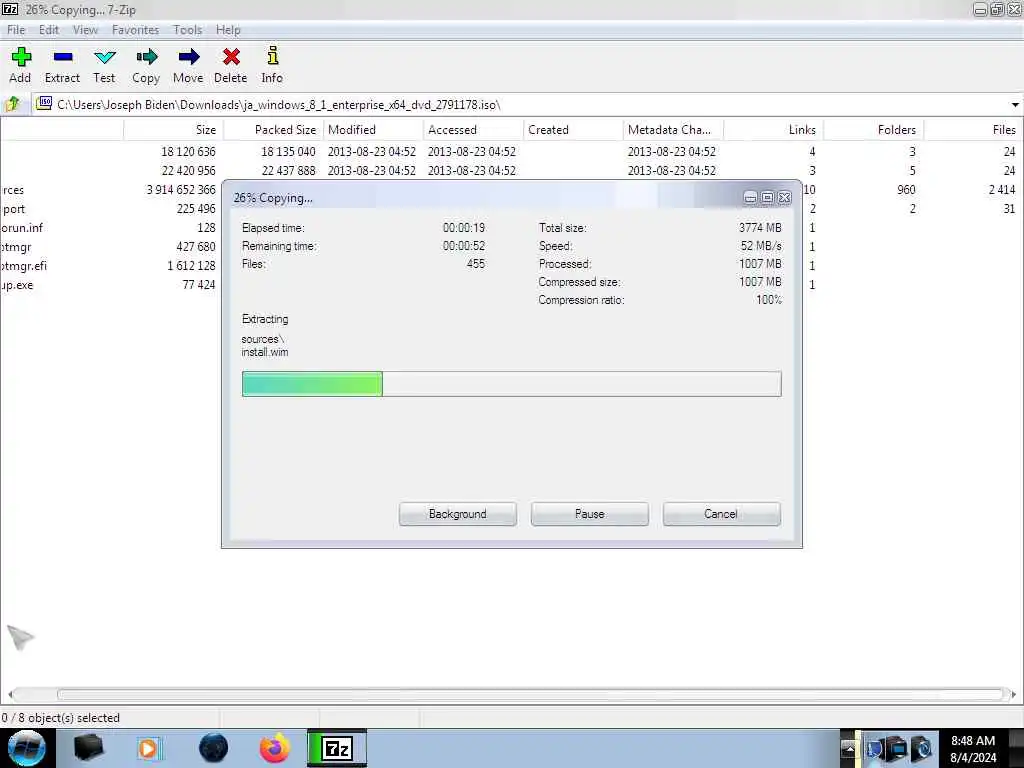This screenshot has height=768, width=1024.
Task: Sort by Folders column header
Action: [873, 130]
